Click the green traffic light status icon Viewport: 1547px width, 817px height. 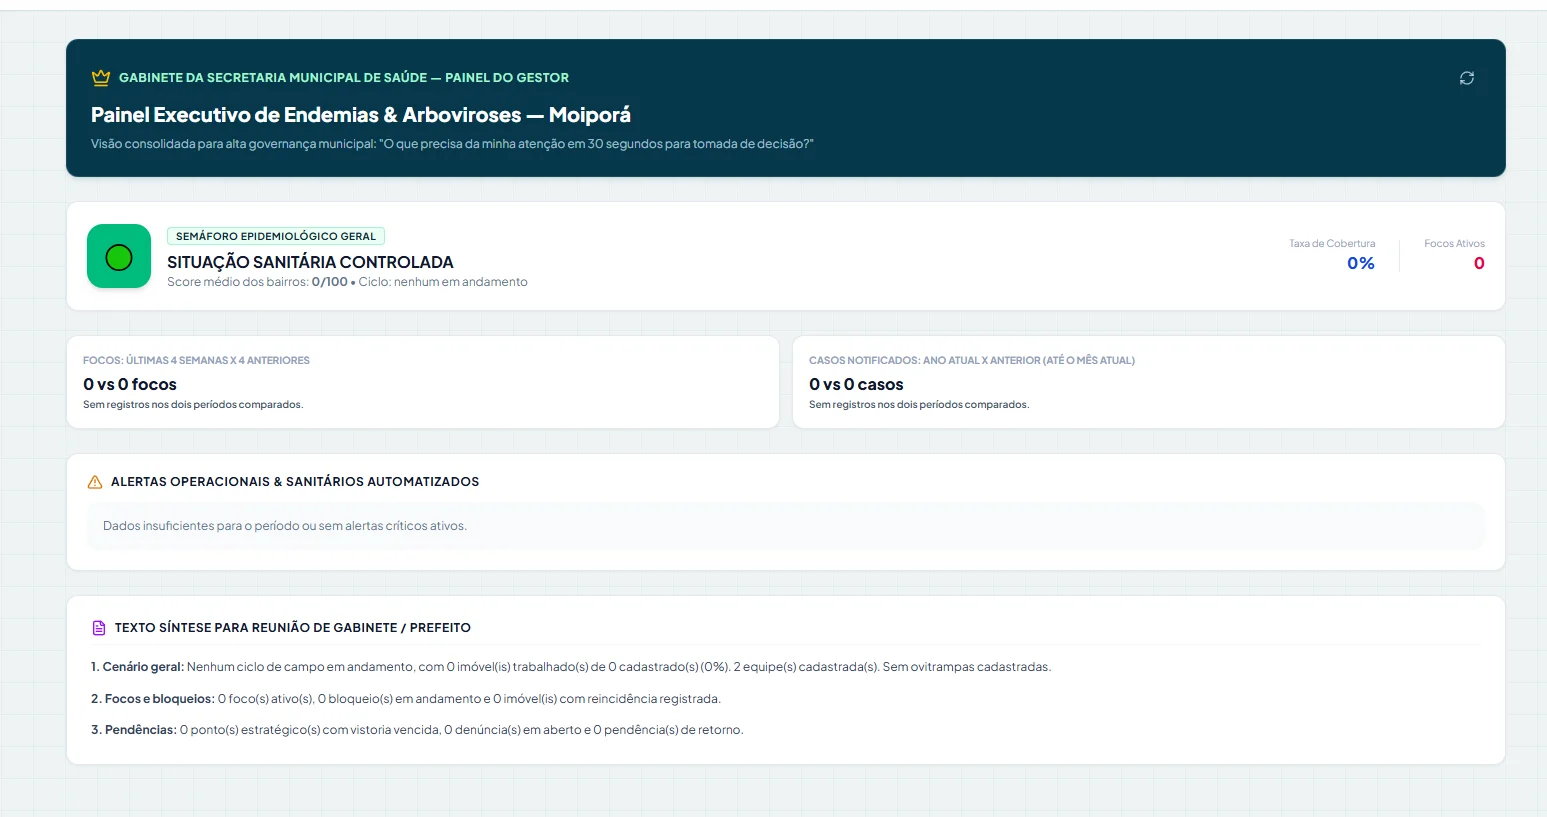[x=119, y=256]
